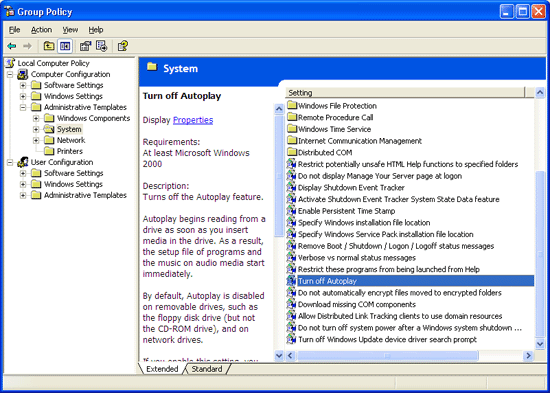
Task: Collapse the Computer Configuration tree node
Action: [10, 74]
